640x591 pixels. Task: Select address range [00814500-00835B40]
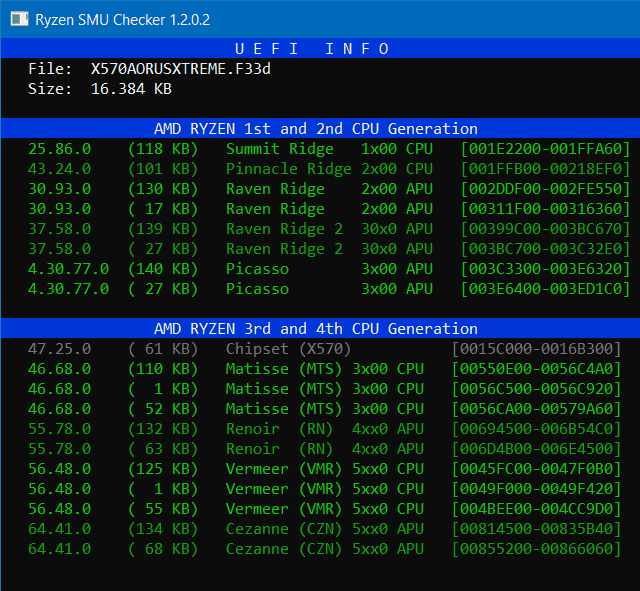click(x=536, y=529)
